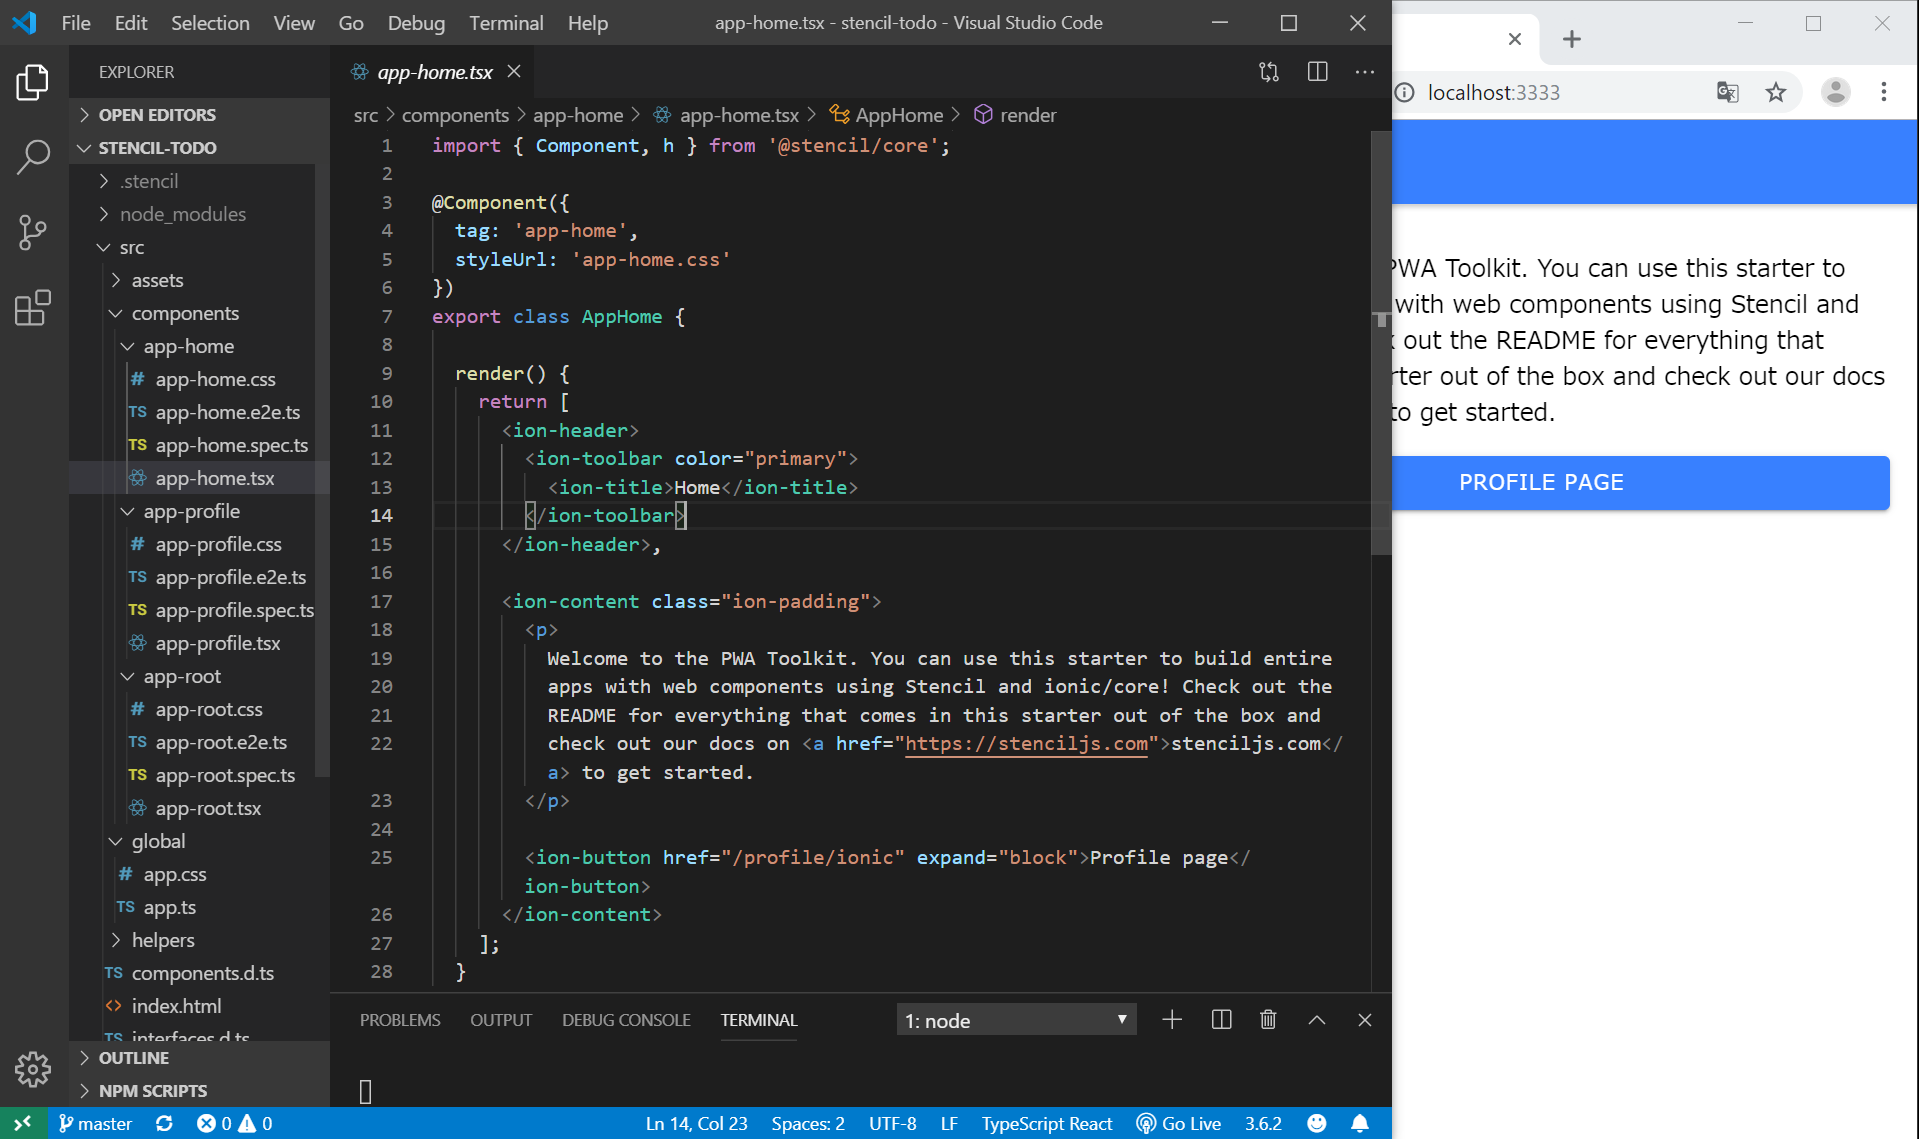The height and width of the screenshot is (1139, 1919).
Task: Expand the node_modules folder
Action: pyautogui.click(x=182, y=214)
